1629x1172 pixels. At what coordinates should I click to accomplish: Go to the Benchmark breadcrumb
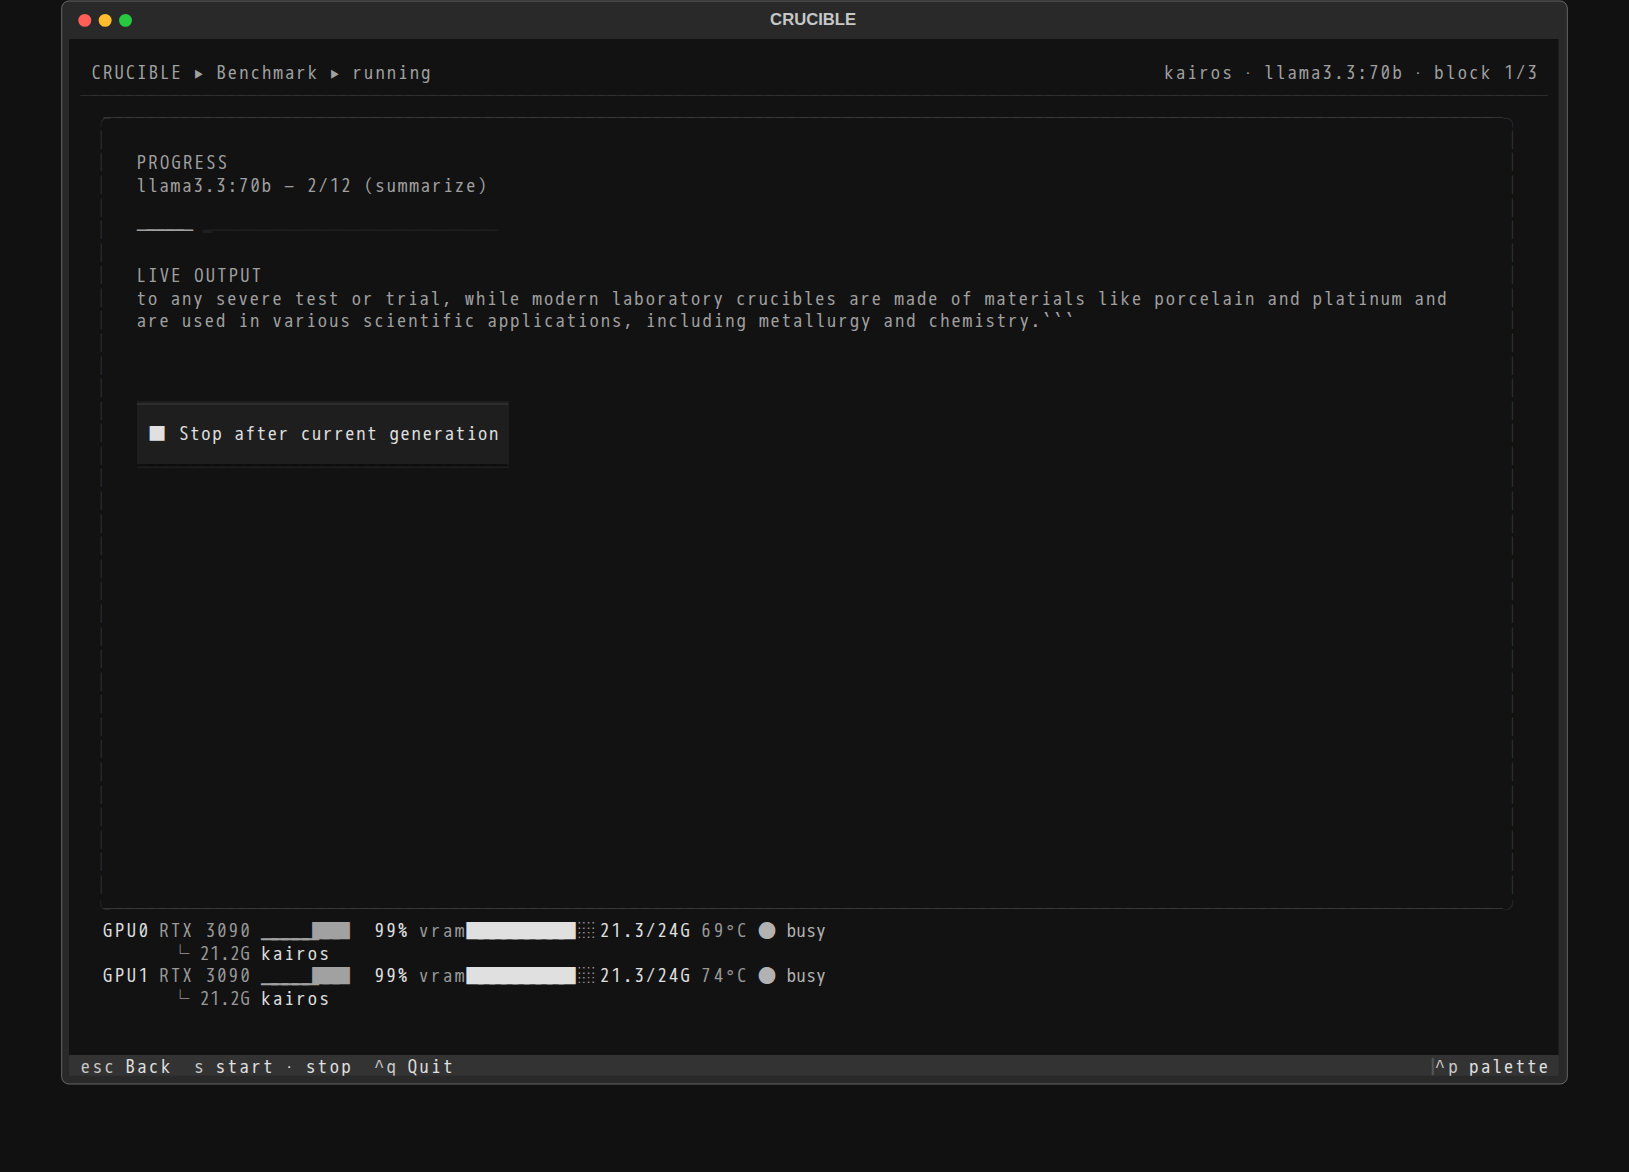(267, 73)
